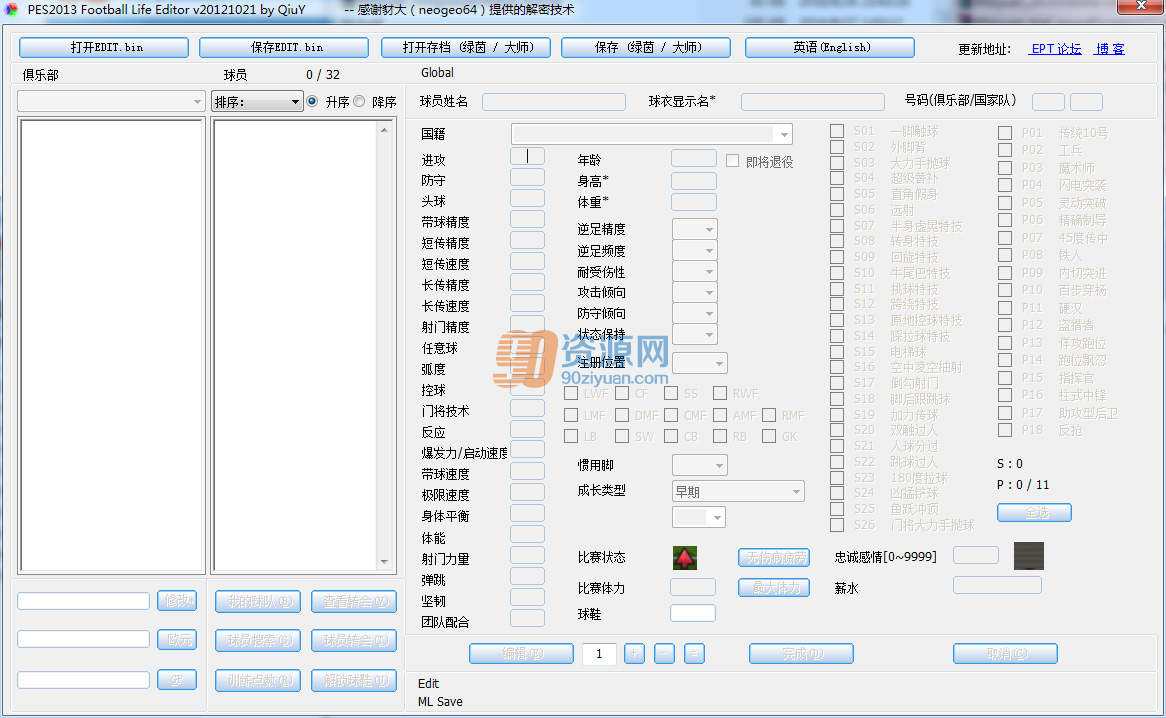Viewport: 1166px width, 718px height.
Task: Enable skill S26 门将大力手抛球
Action: [837, 525]
